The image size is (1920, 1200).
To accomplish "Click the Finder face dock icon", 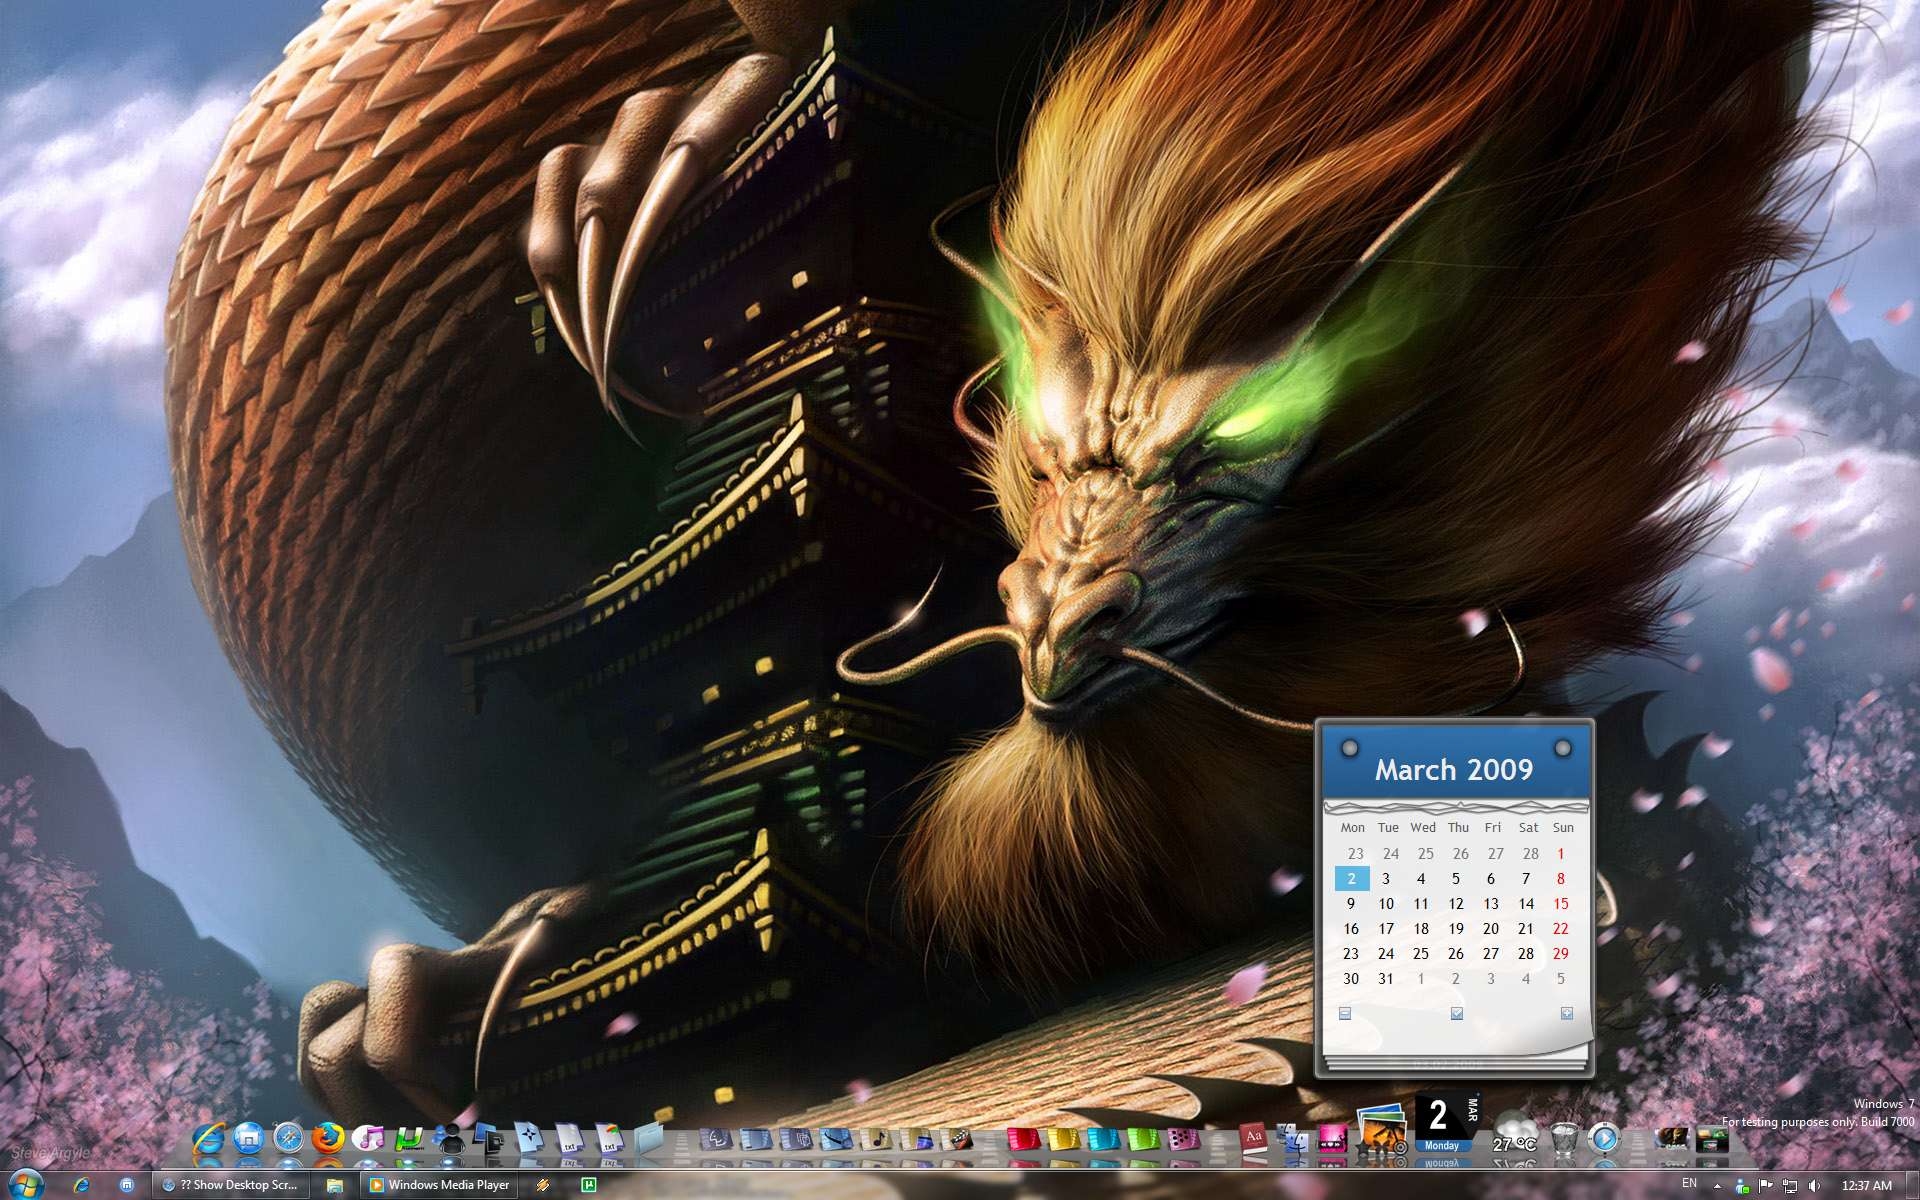I will [x=1294, y=1138].
